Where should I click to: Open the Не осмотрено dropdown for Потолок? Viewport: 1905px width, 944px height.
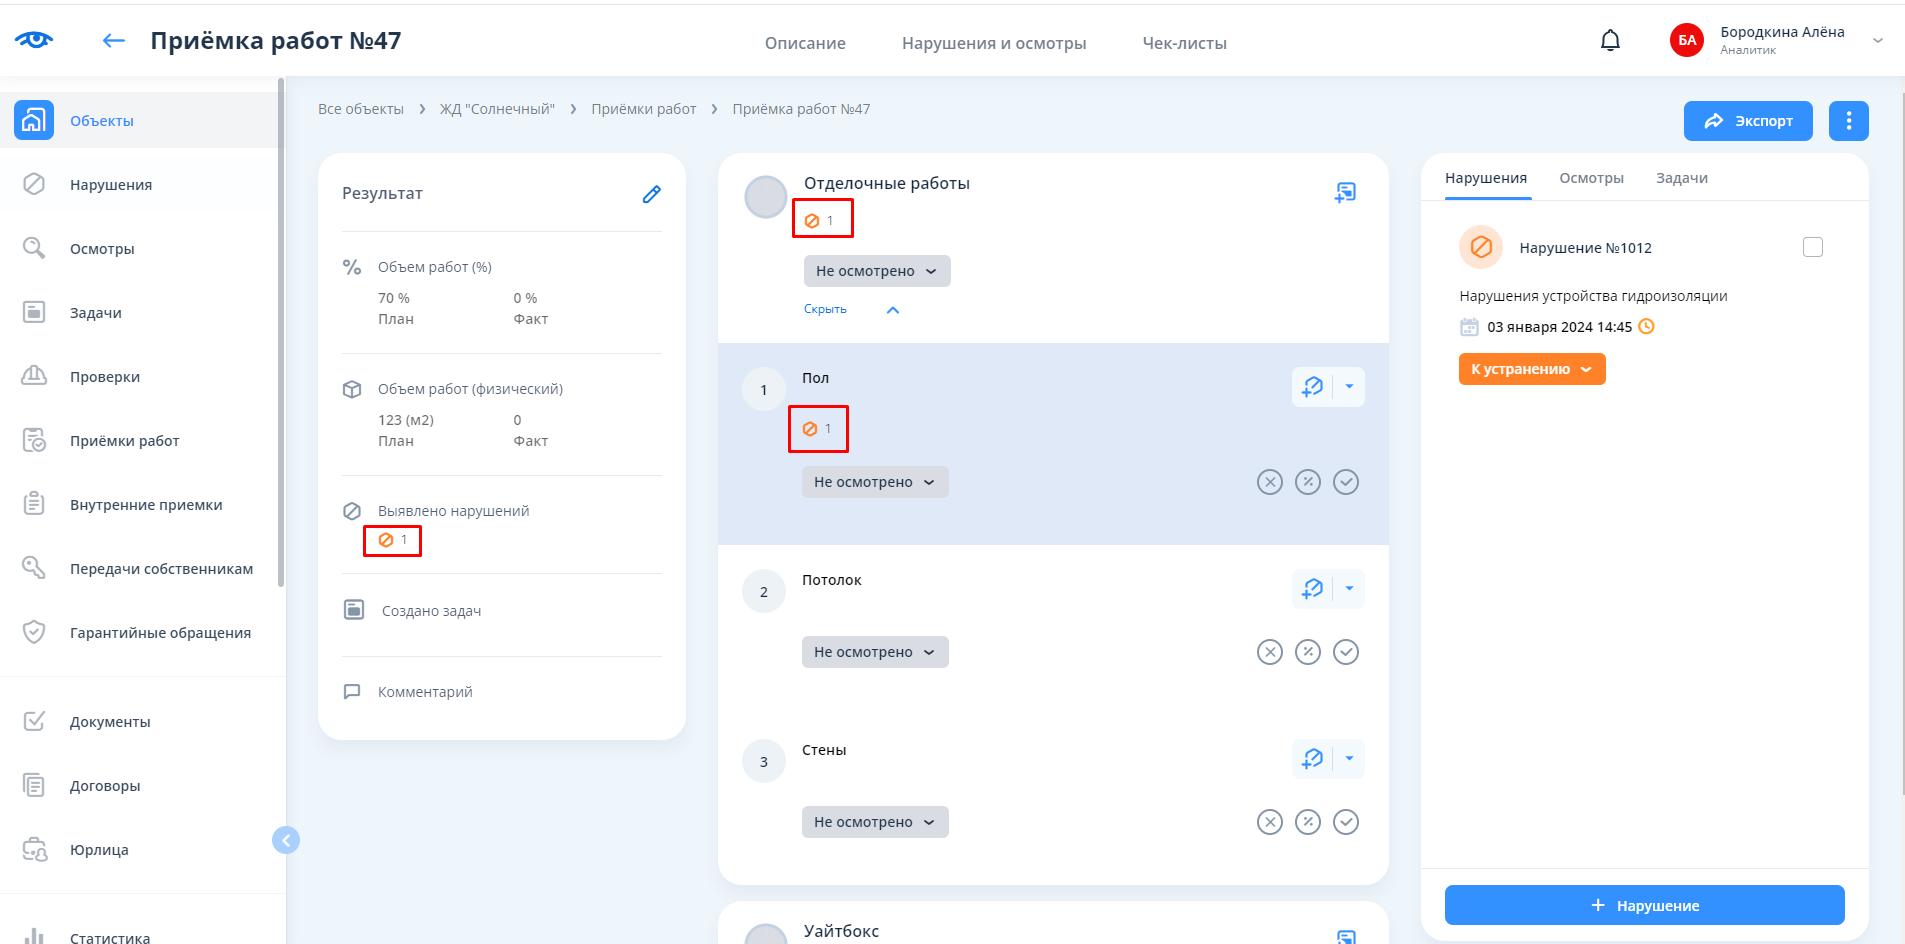click(874, 652)
